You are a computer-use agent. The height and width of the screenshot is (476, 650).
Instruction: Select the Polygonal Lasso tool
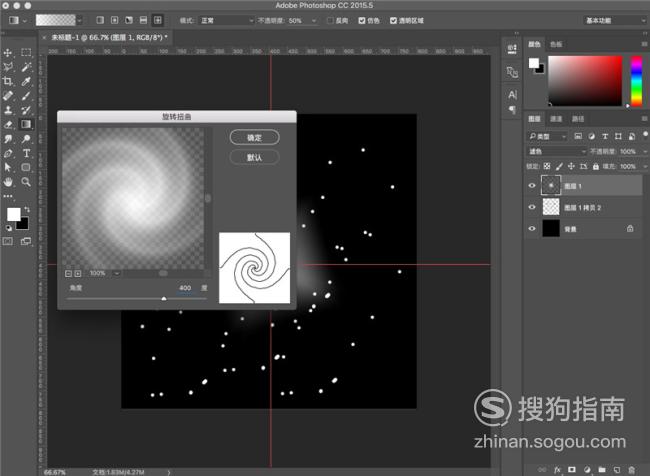click(x=8, y=67)
